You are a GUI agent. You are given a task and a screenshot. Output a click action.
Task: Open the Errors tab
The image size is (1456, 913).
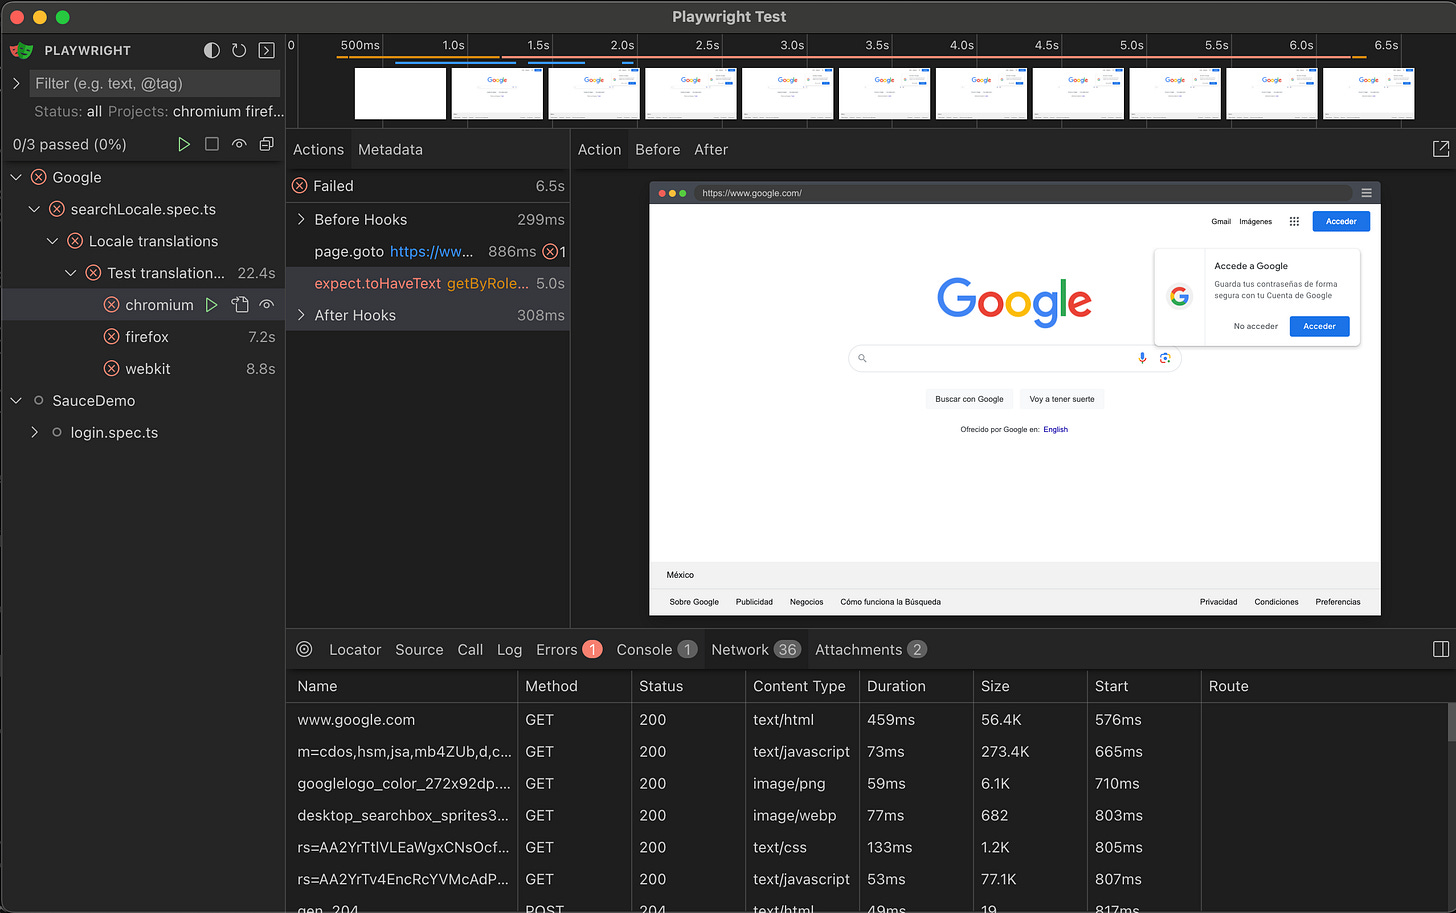(x=568, y=650)
